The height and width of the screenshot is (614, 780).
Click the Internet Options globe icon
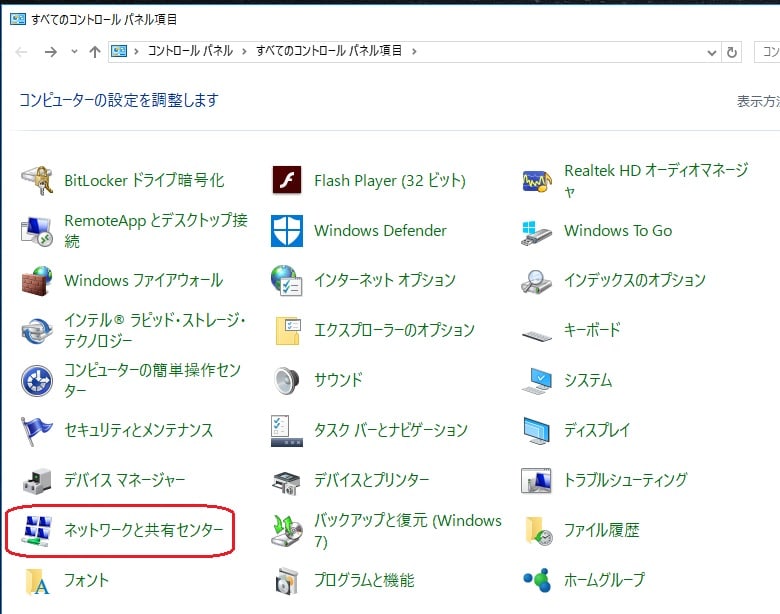pos(287,281)
